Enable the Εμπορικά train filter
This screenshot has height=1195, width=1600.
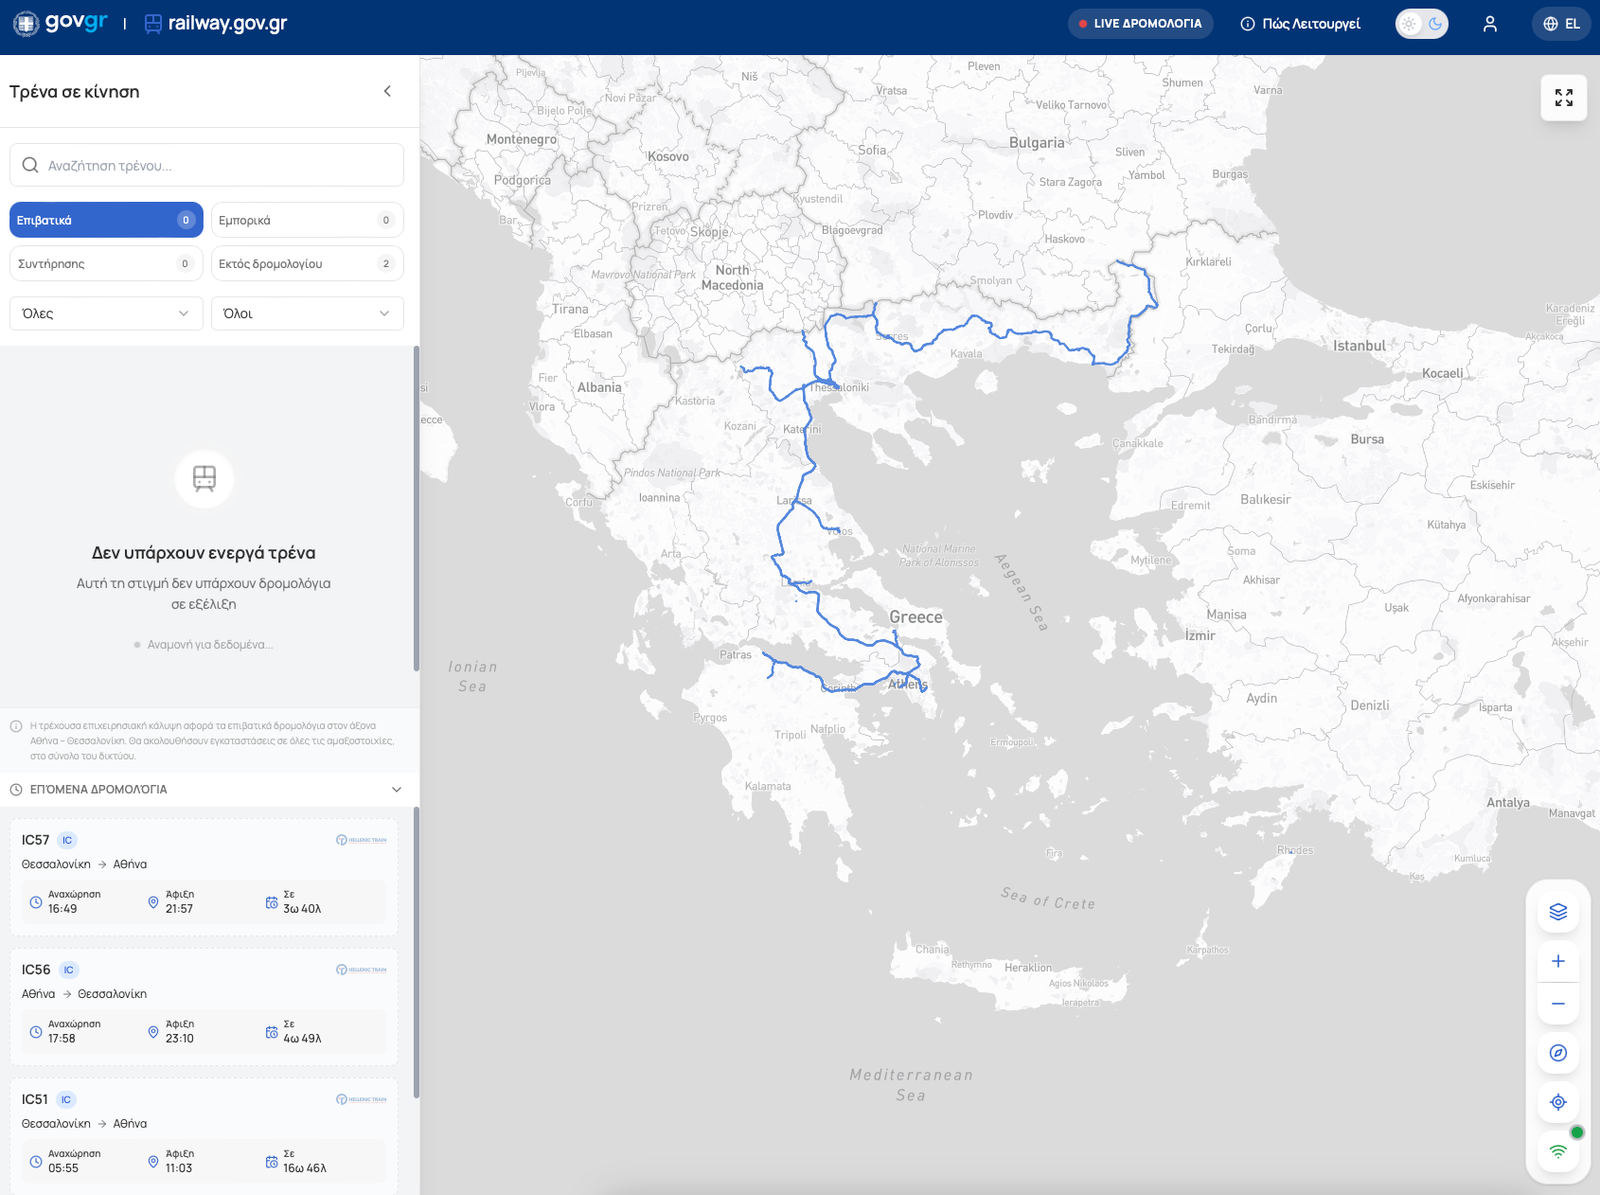(x=307, y=220)
